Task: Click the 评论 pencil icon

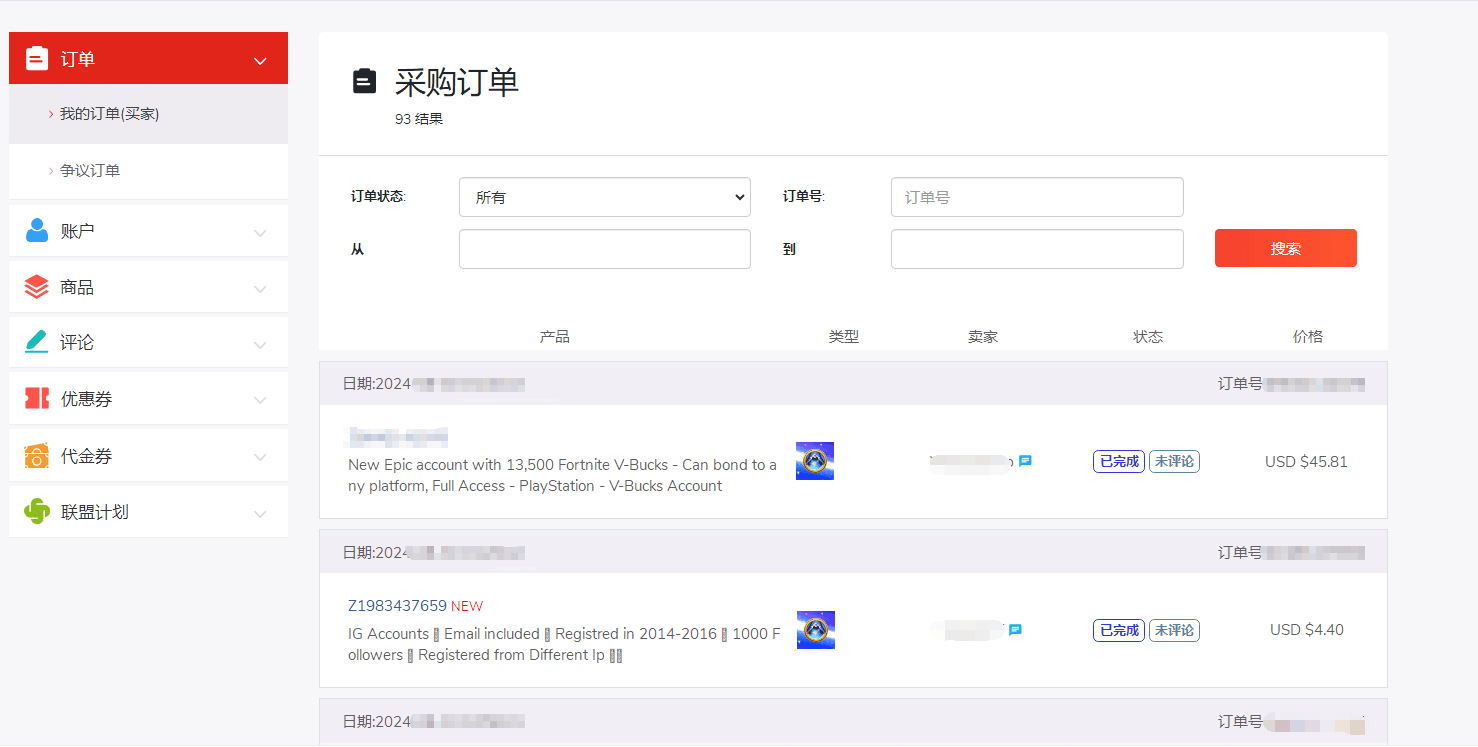Action: click(37, 342)
